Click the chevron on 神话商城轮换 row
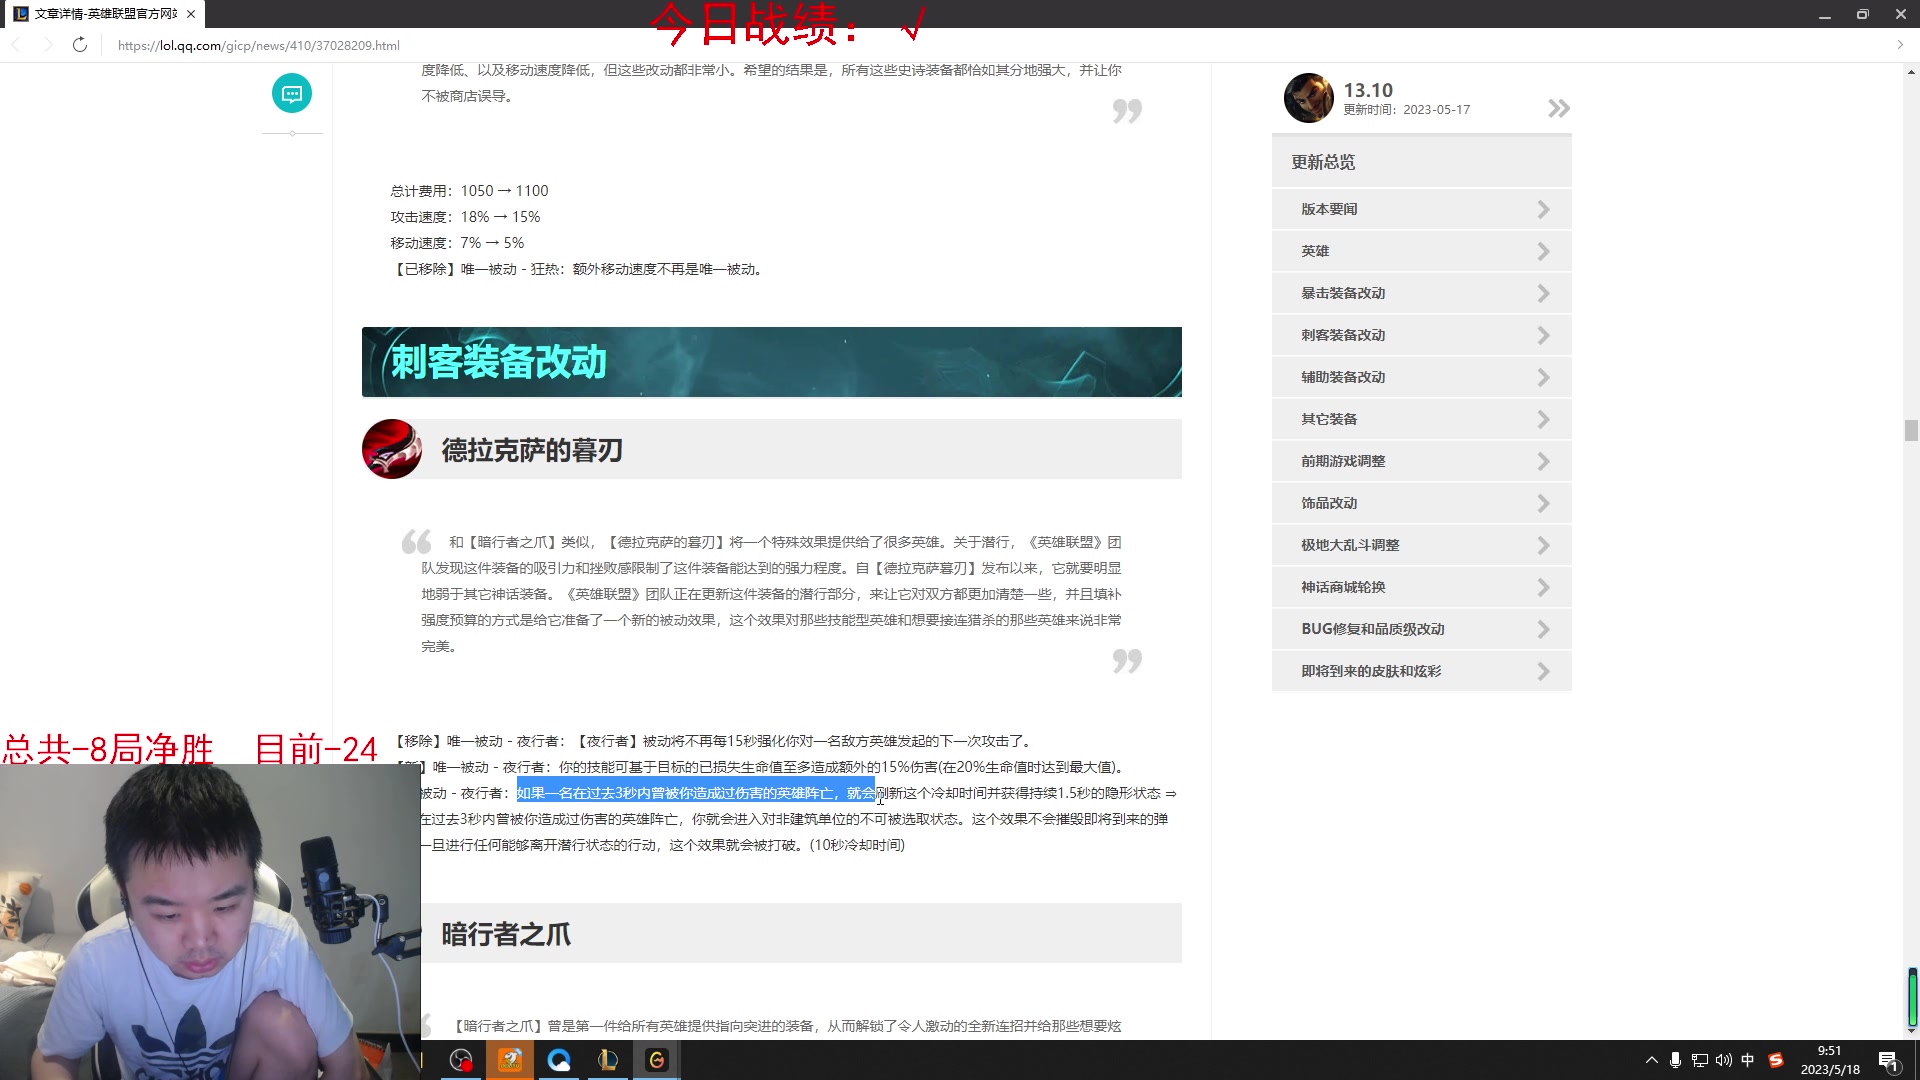The height and width of the screenshot is (1080, 1920). (x=1543, y=587)
